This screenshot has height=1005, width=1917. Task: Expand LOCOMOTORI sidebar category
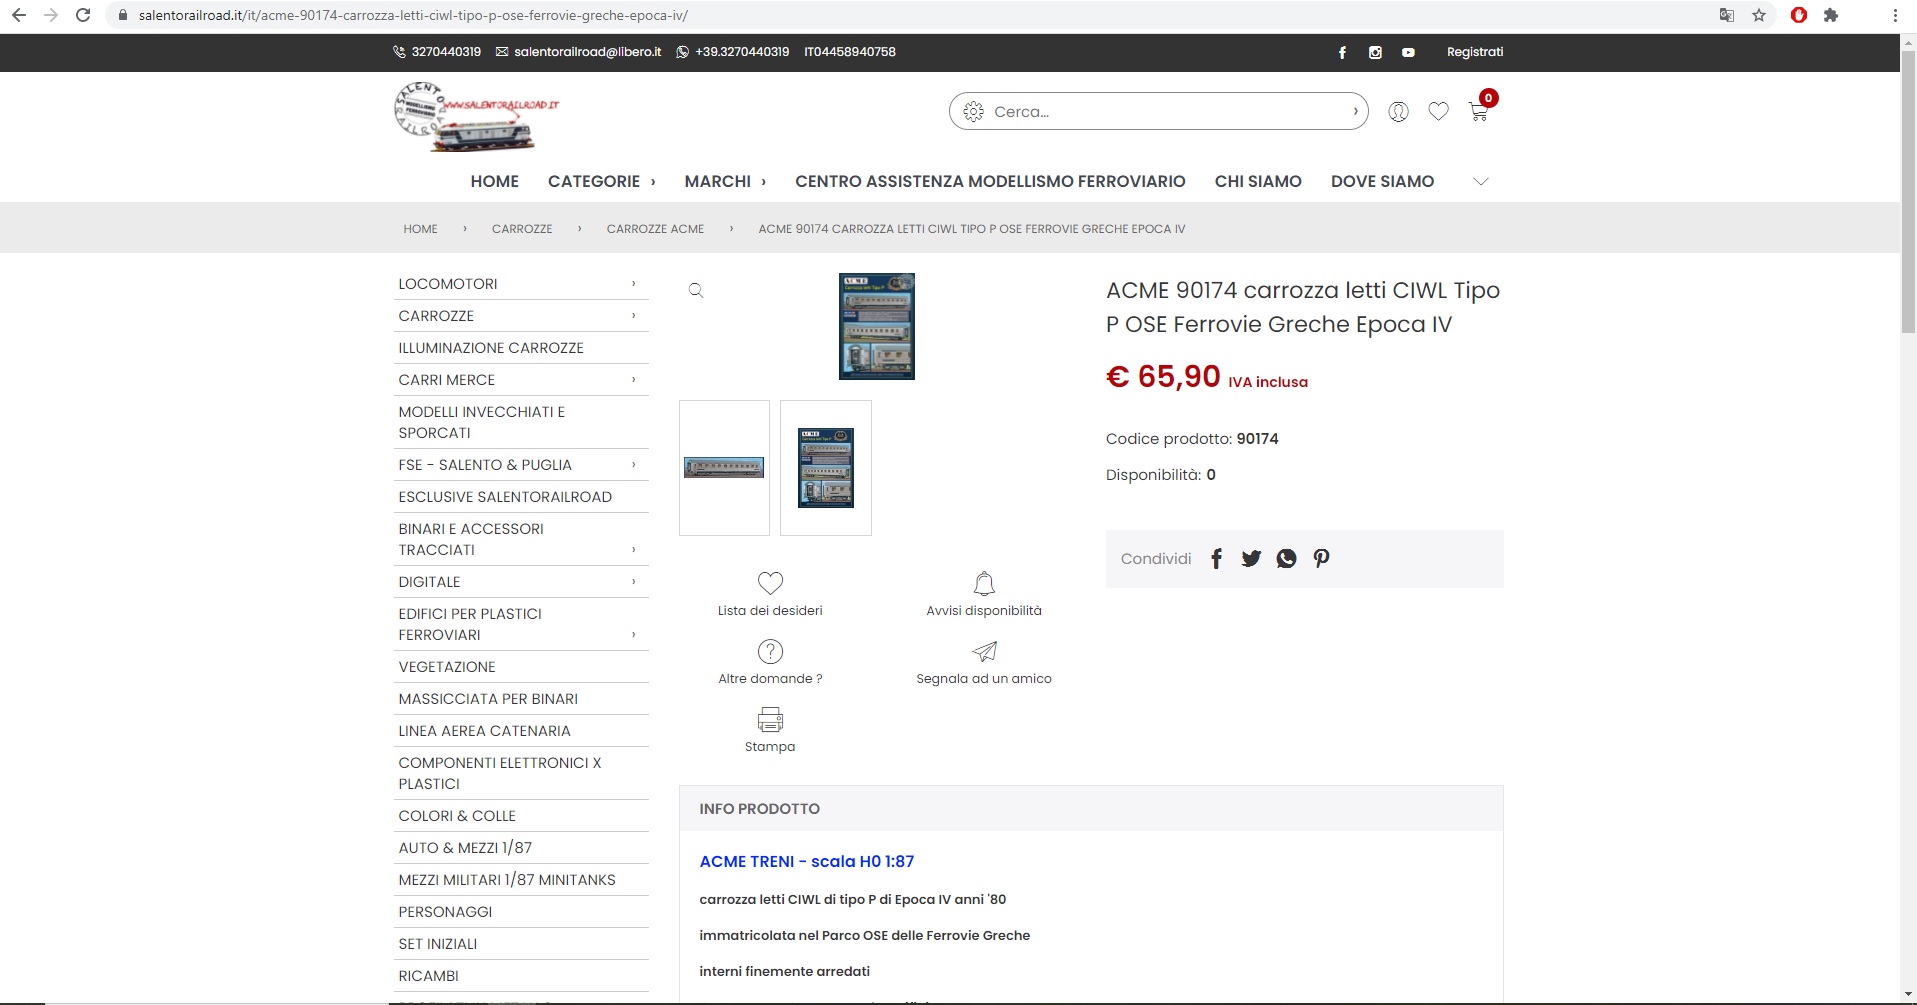(x=633, y=284)
